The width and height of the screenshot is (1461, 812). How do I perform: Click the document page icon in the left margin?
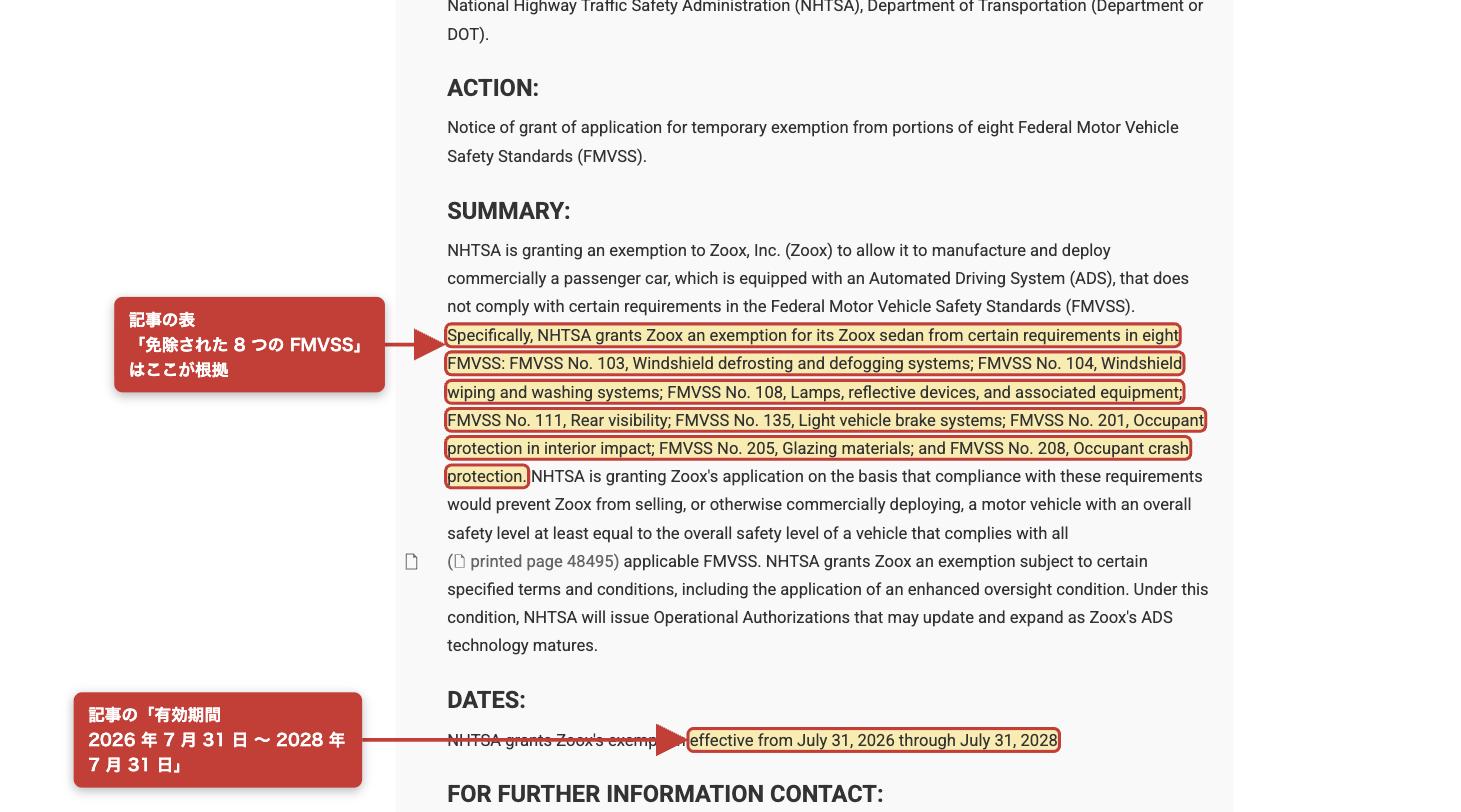[411, 562]
